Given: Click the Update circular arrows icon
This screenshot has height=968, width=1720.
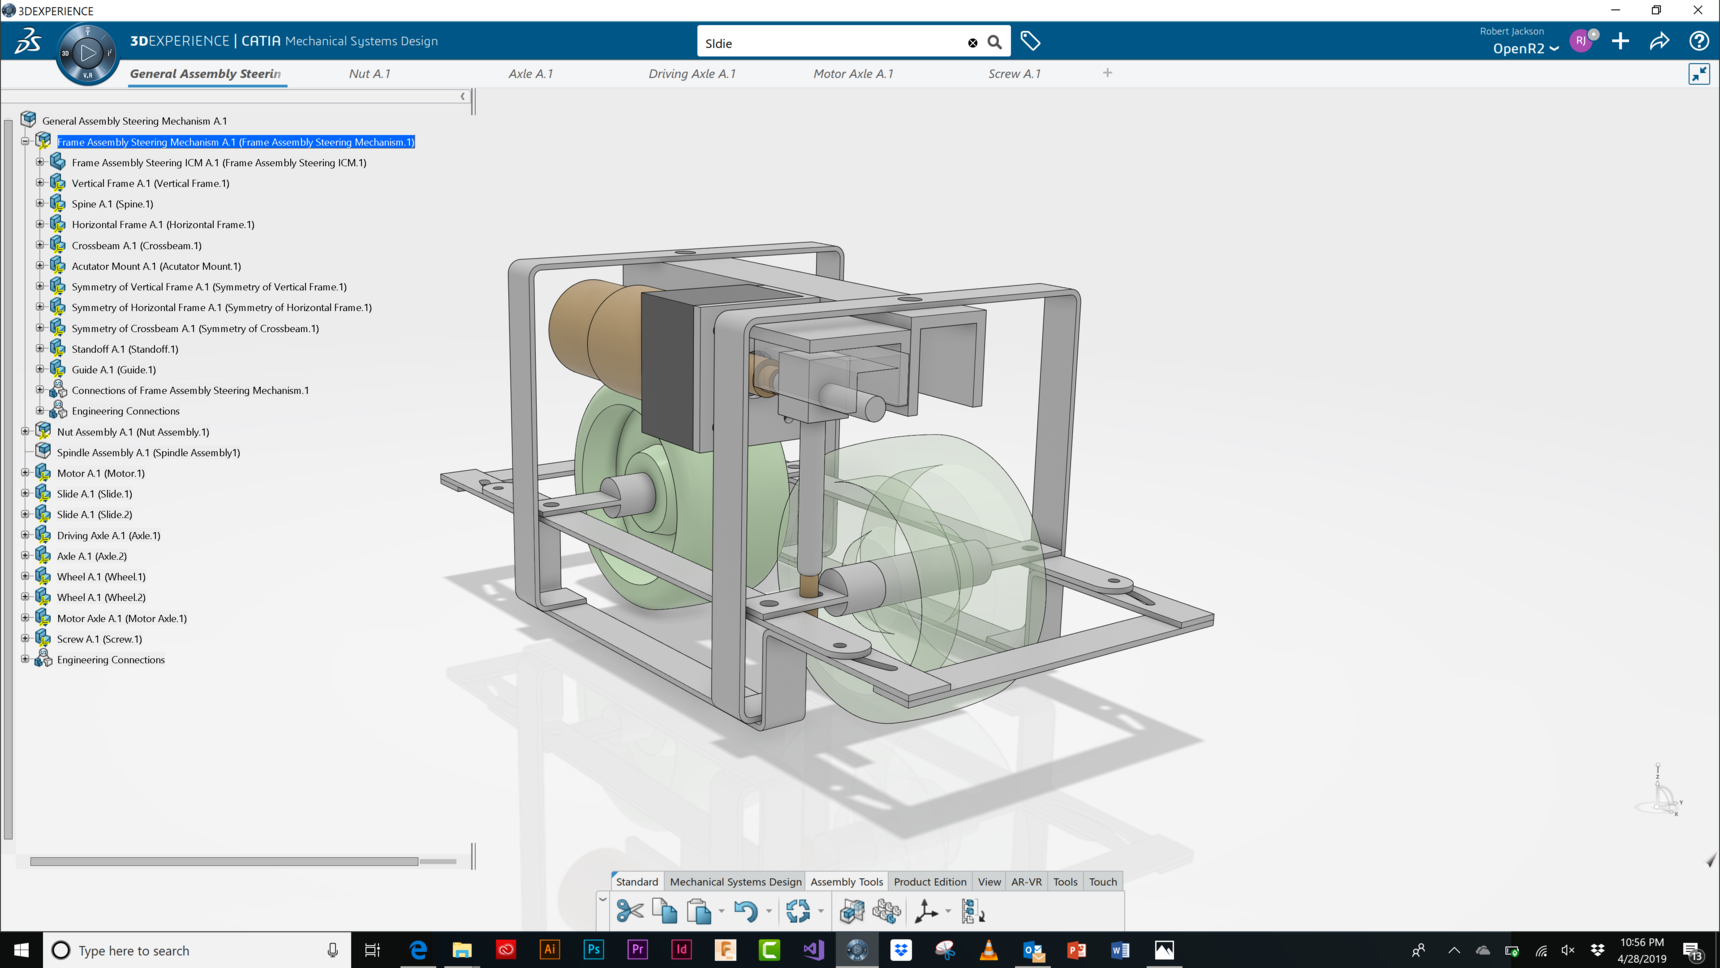Looking at the screenshot, I should tap(798, 911).
